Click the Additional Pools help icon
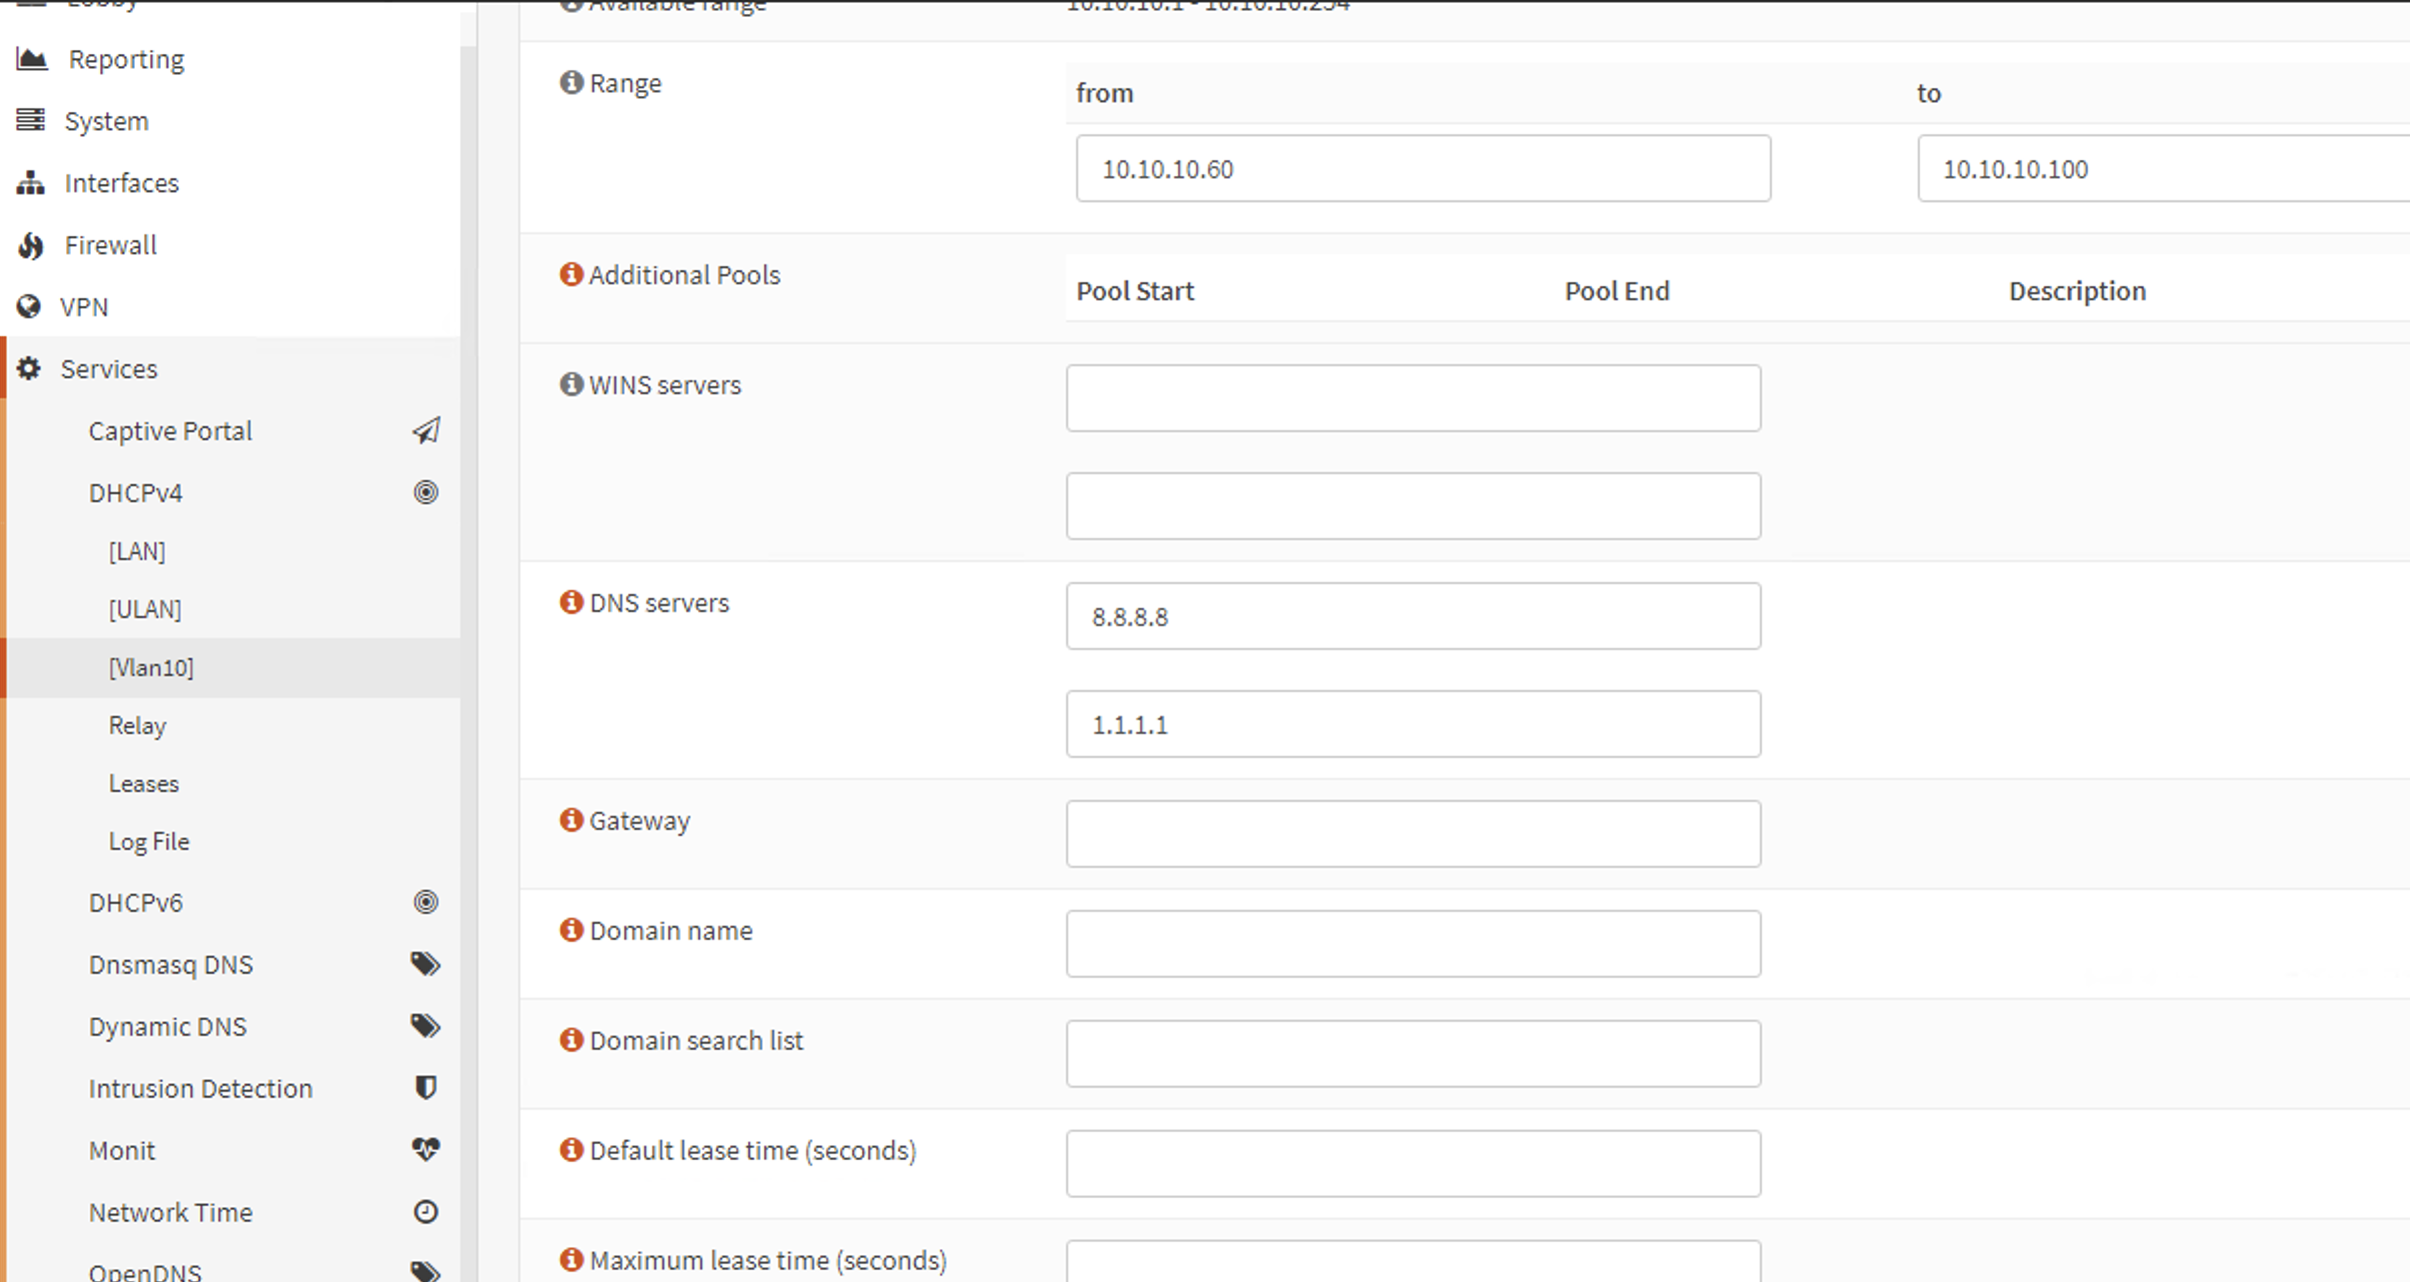The width and height of the screenshot is (2410, 1282). (571, 274)
